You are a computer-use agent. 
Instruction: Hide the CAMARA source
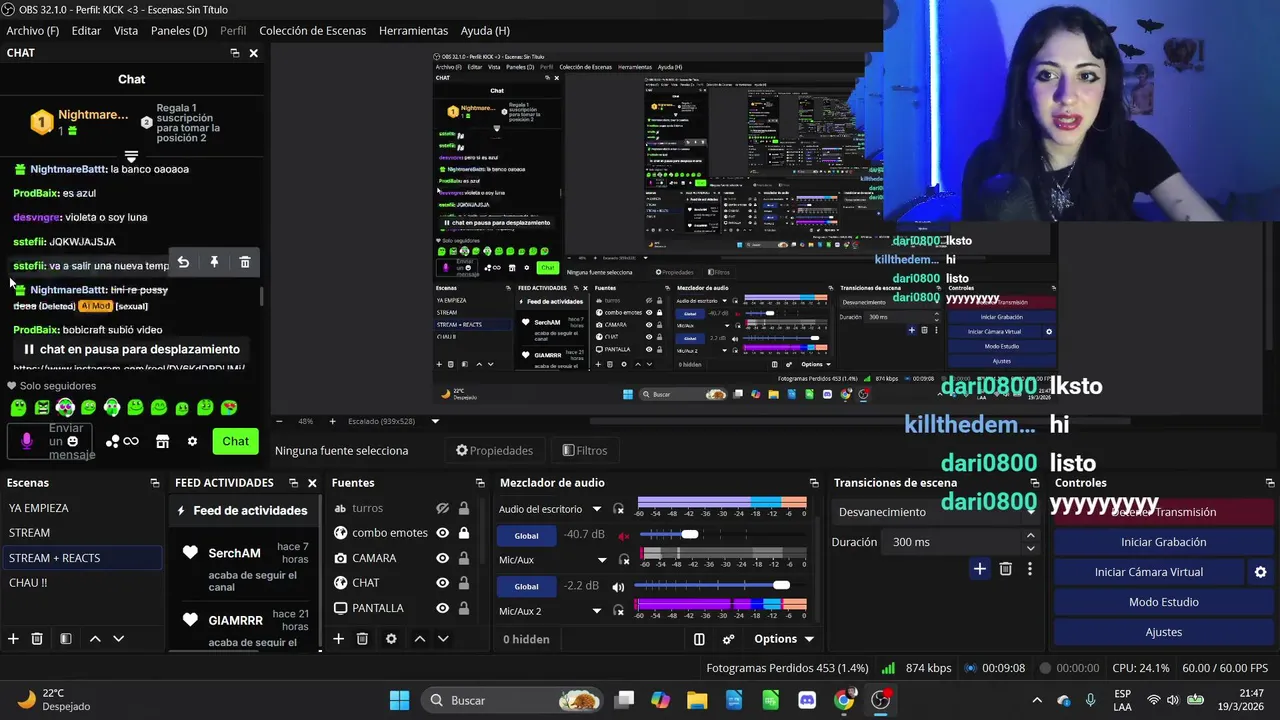(442, 558)
